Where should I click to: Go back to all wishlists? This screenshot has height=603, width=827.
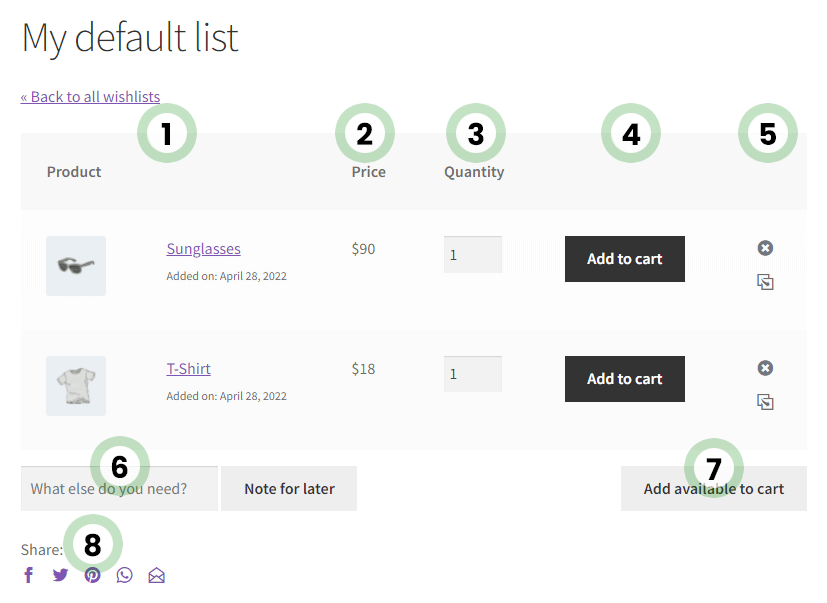(x=90, y=97)
